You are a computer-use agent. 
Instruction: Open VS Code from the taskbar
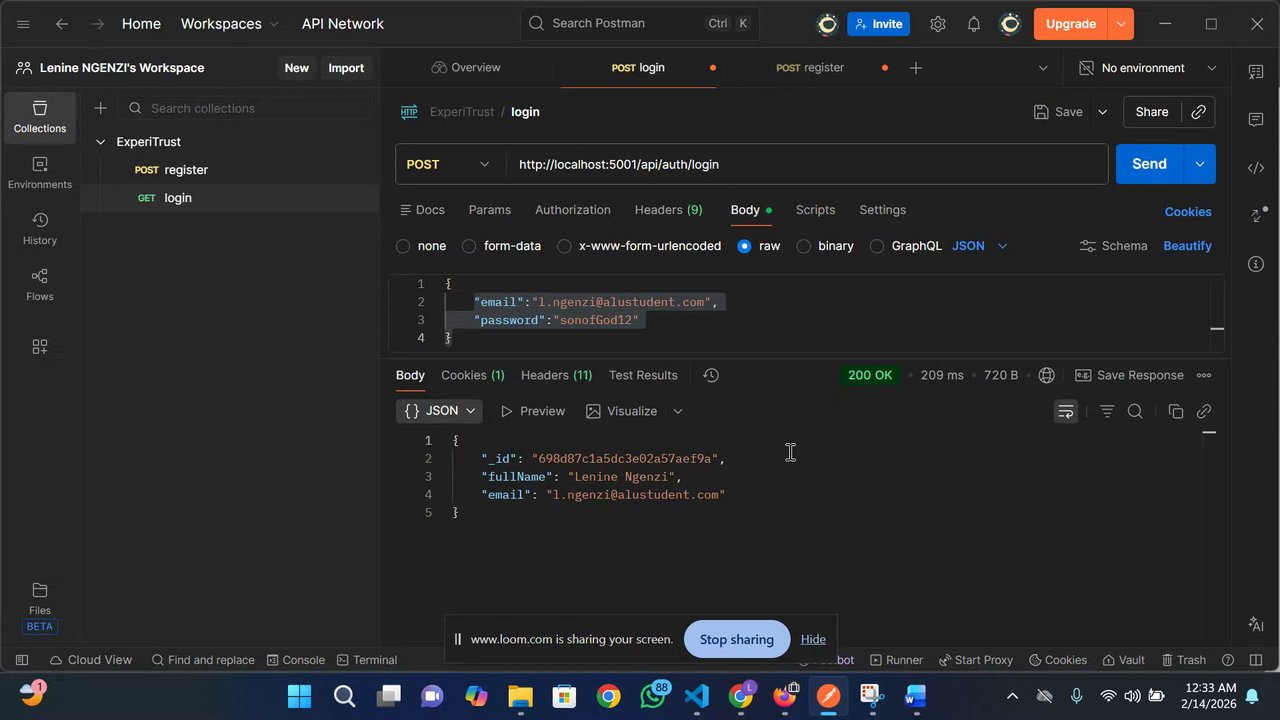(697, 696)
